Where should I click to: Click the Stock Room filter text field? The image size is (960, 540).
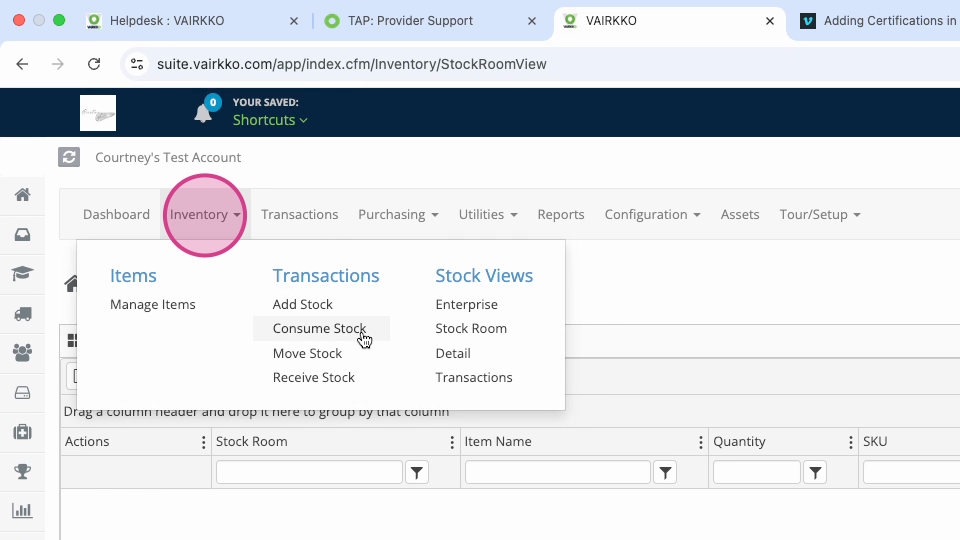click(x=309, y=472)
